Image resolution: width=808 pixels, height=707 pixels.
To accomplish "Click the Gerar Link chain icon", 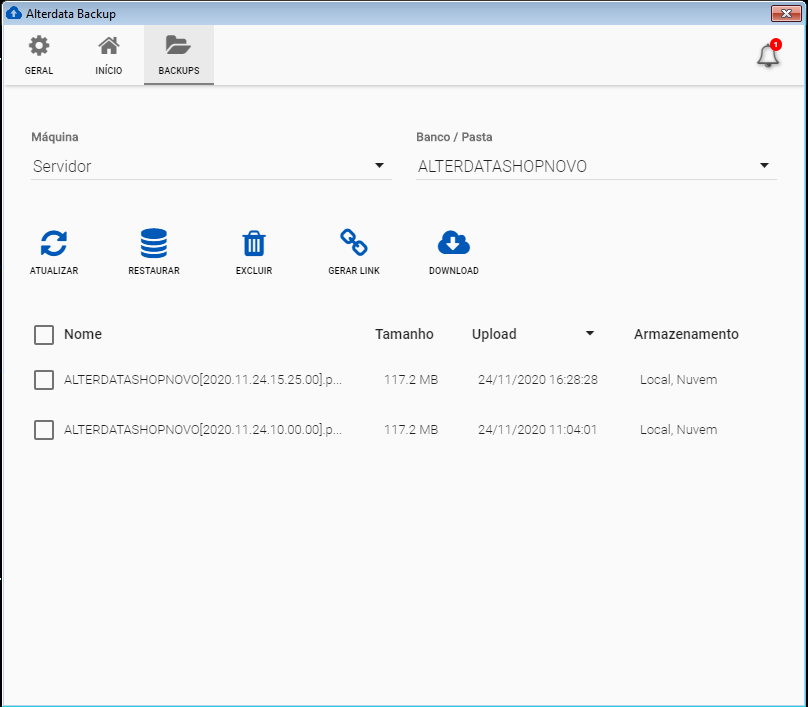I will [354, 243].
